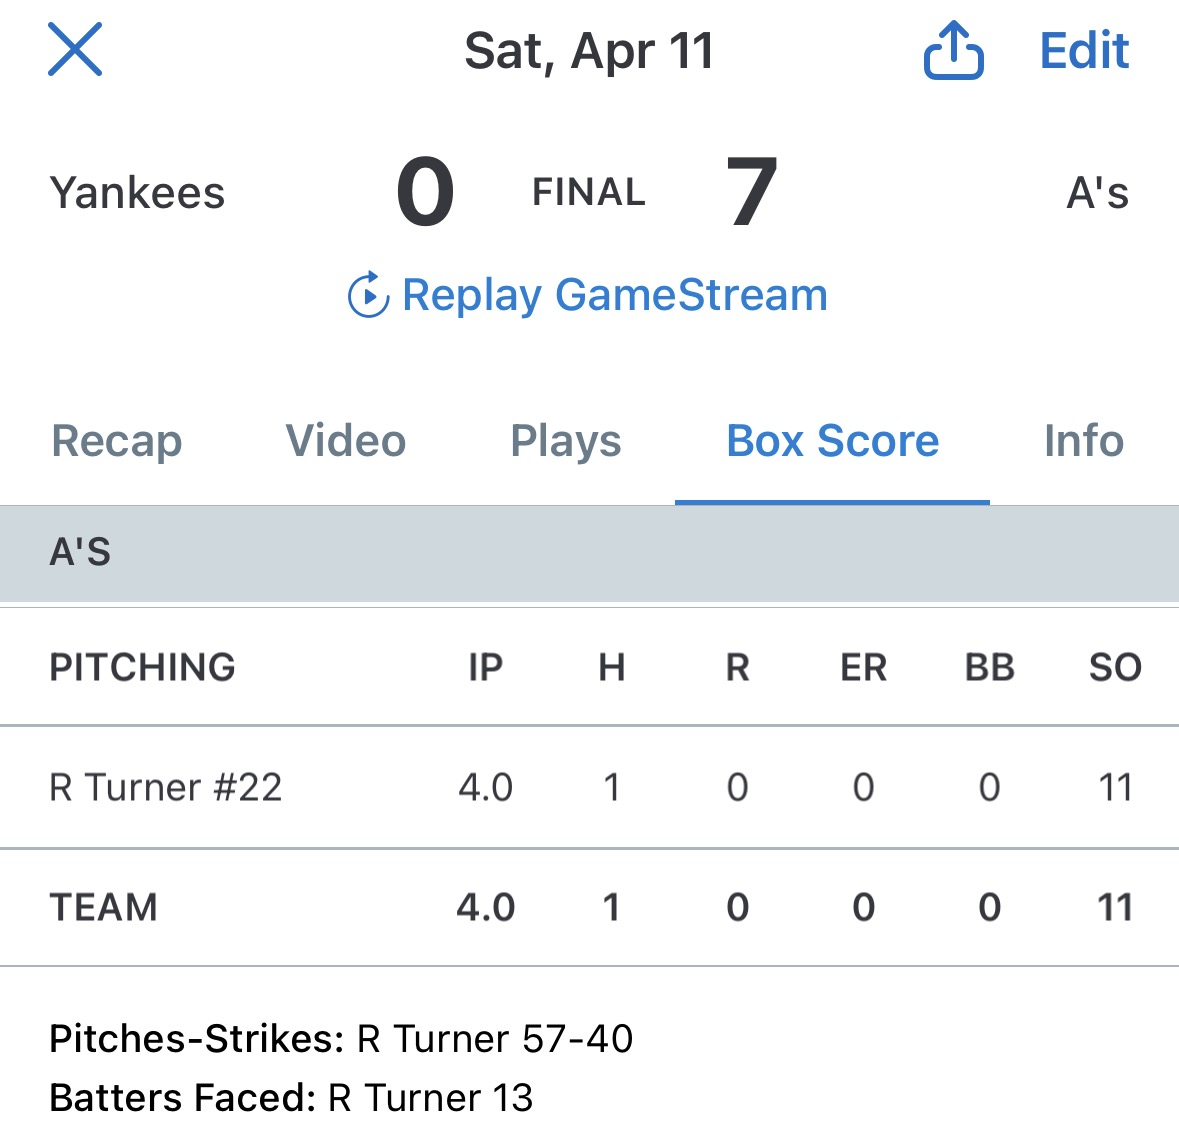Tap the IP column header
The width and height of the screenshot is (1179, 1127).
[486, 668]
